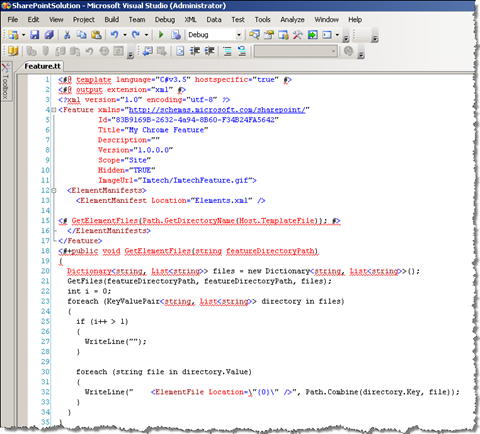Click 'int i = 0;' on line 22
This screenshot has height=434, width=480.
(89, 291)
